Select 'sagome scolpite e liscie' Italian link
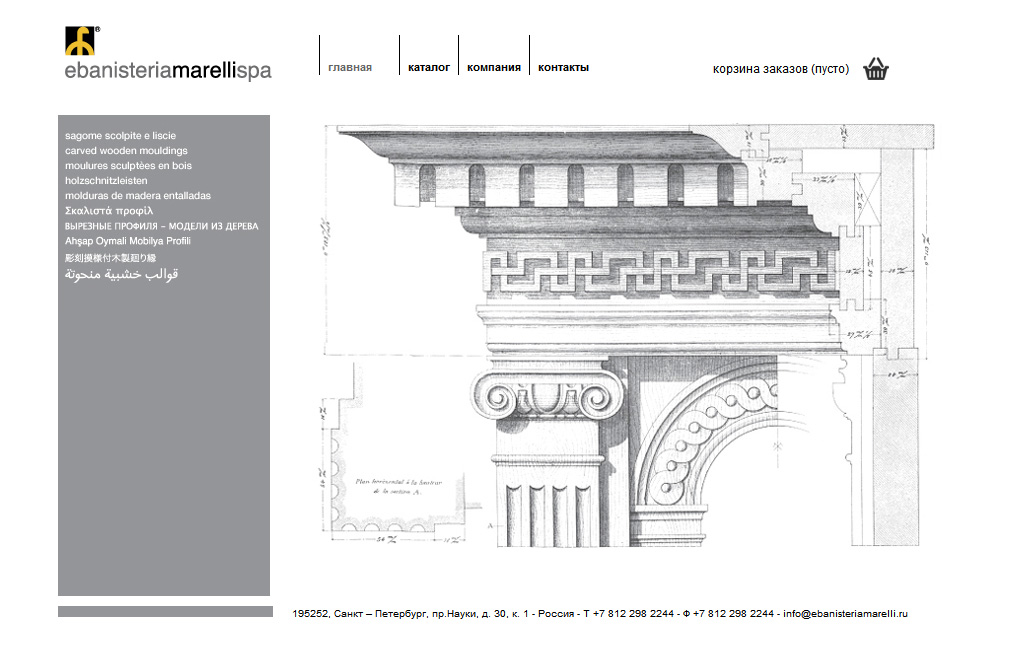1013x671 pixels. [120, 136]
